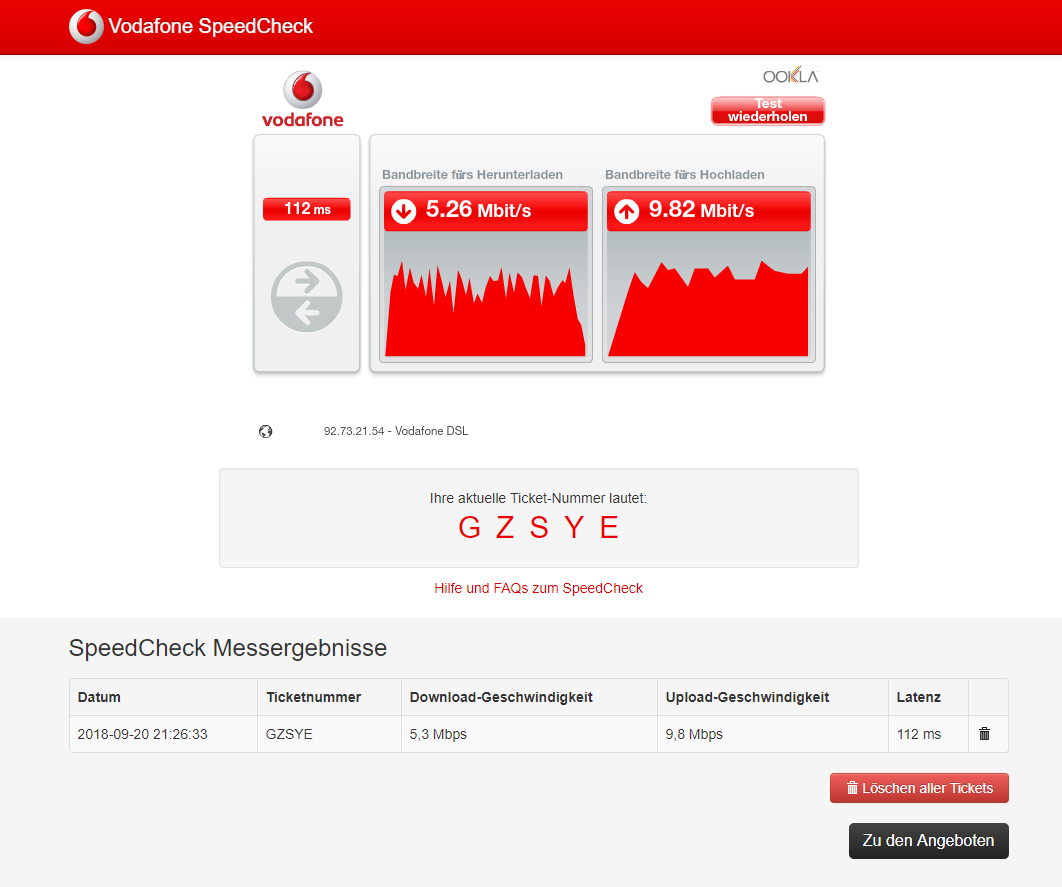Open the OOKLA logo link

[790, 75]
